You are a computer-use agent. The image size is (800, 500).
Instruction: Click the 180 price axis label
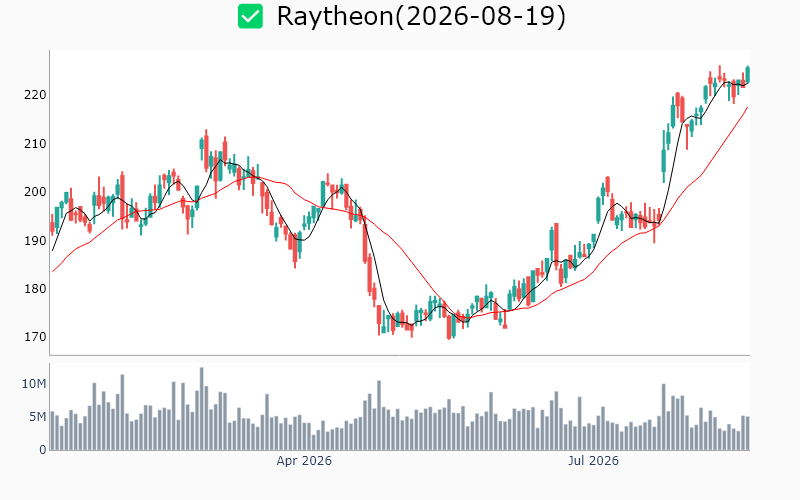pos(35,289)
